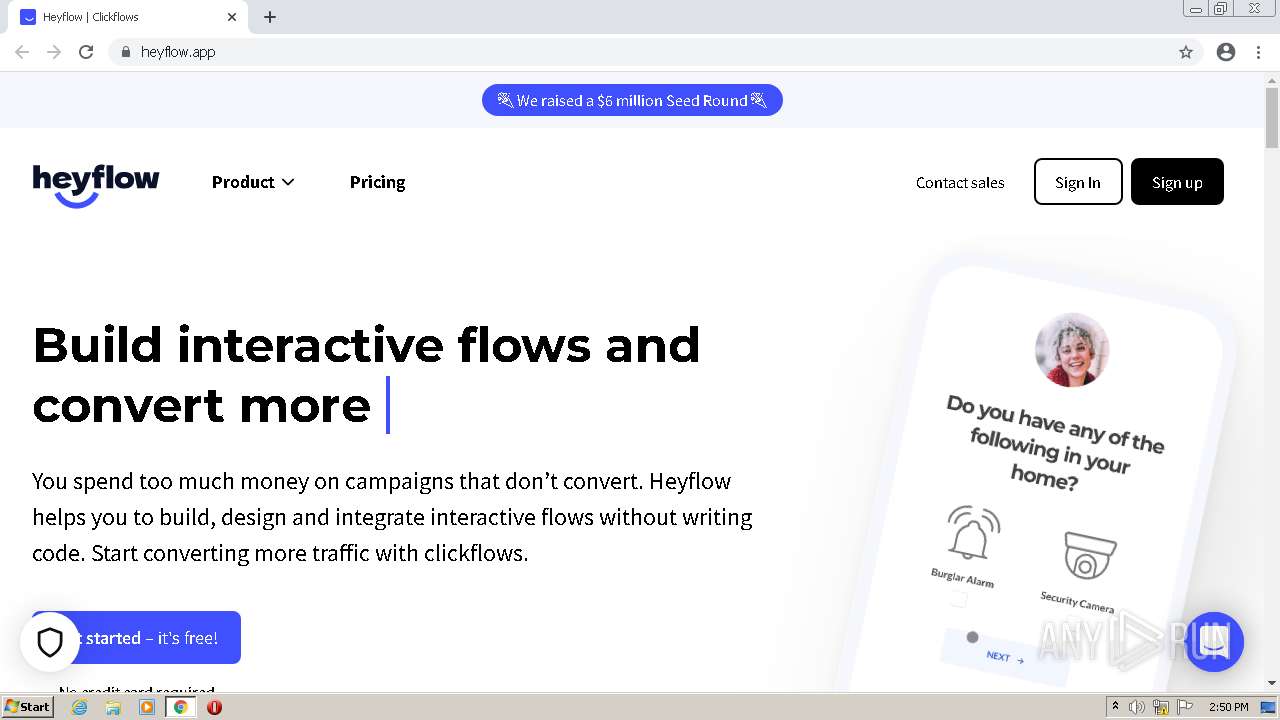Click Get started – it's free button

coord(136,637)
